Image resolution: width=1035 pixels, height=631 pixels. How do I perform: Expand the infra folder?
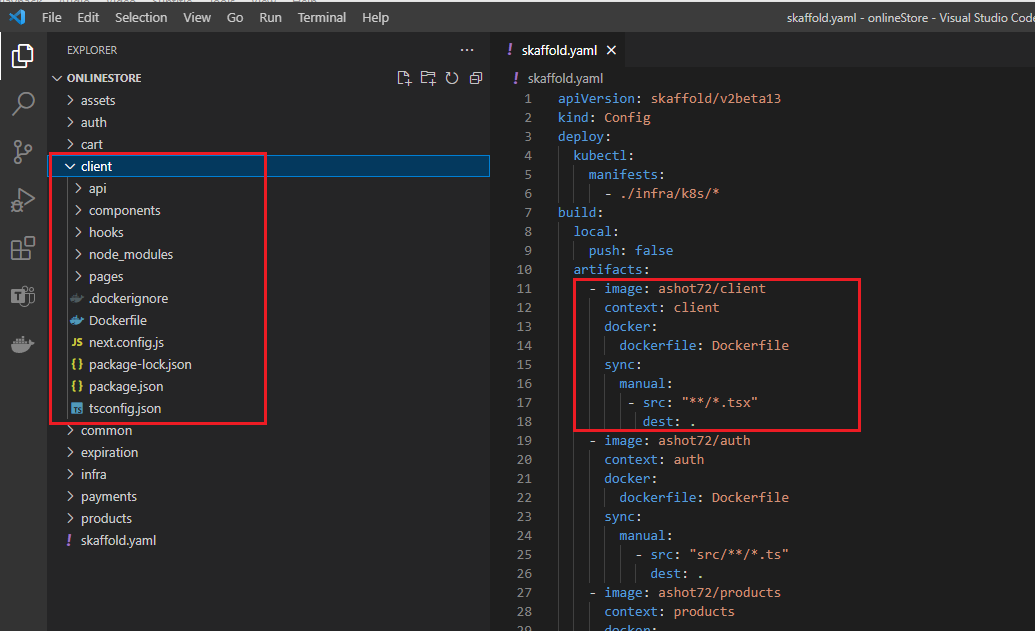click(x=93, y=474)
